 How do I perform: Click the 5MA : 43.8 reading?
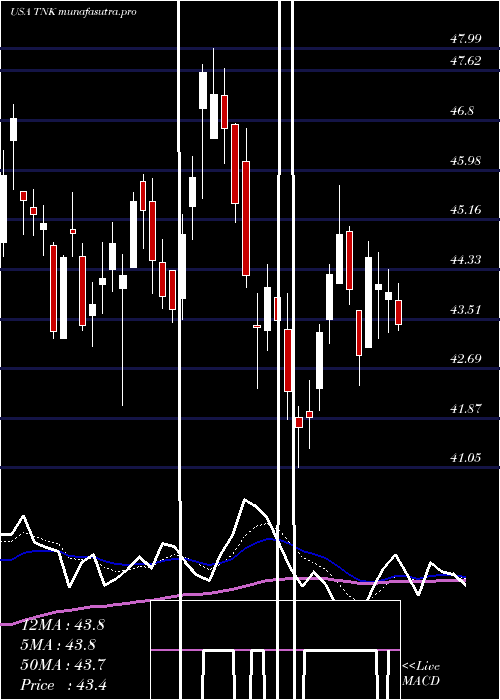coord(58,644)
